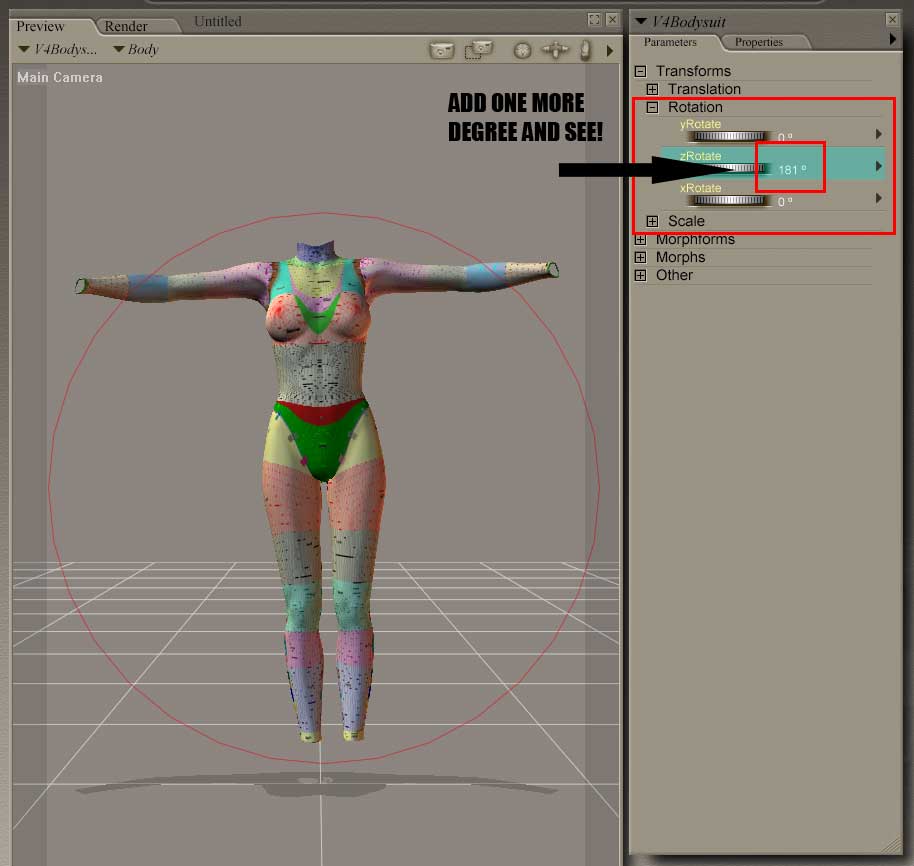The height and width of the screenshot is (866, 914).
Task: Click the Render camera icon in the preview toolbar
Action: [x=441, y=50]
